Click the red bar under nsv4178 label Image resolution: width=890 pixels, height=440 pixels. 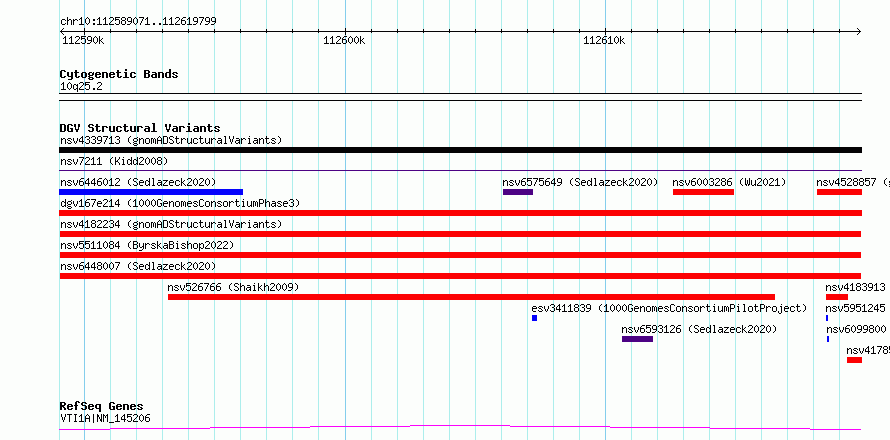coord(855,360)
